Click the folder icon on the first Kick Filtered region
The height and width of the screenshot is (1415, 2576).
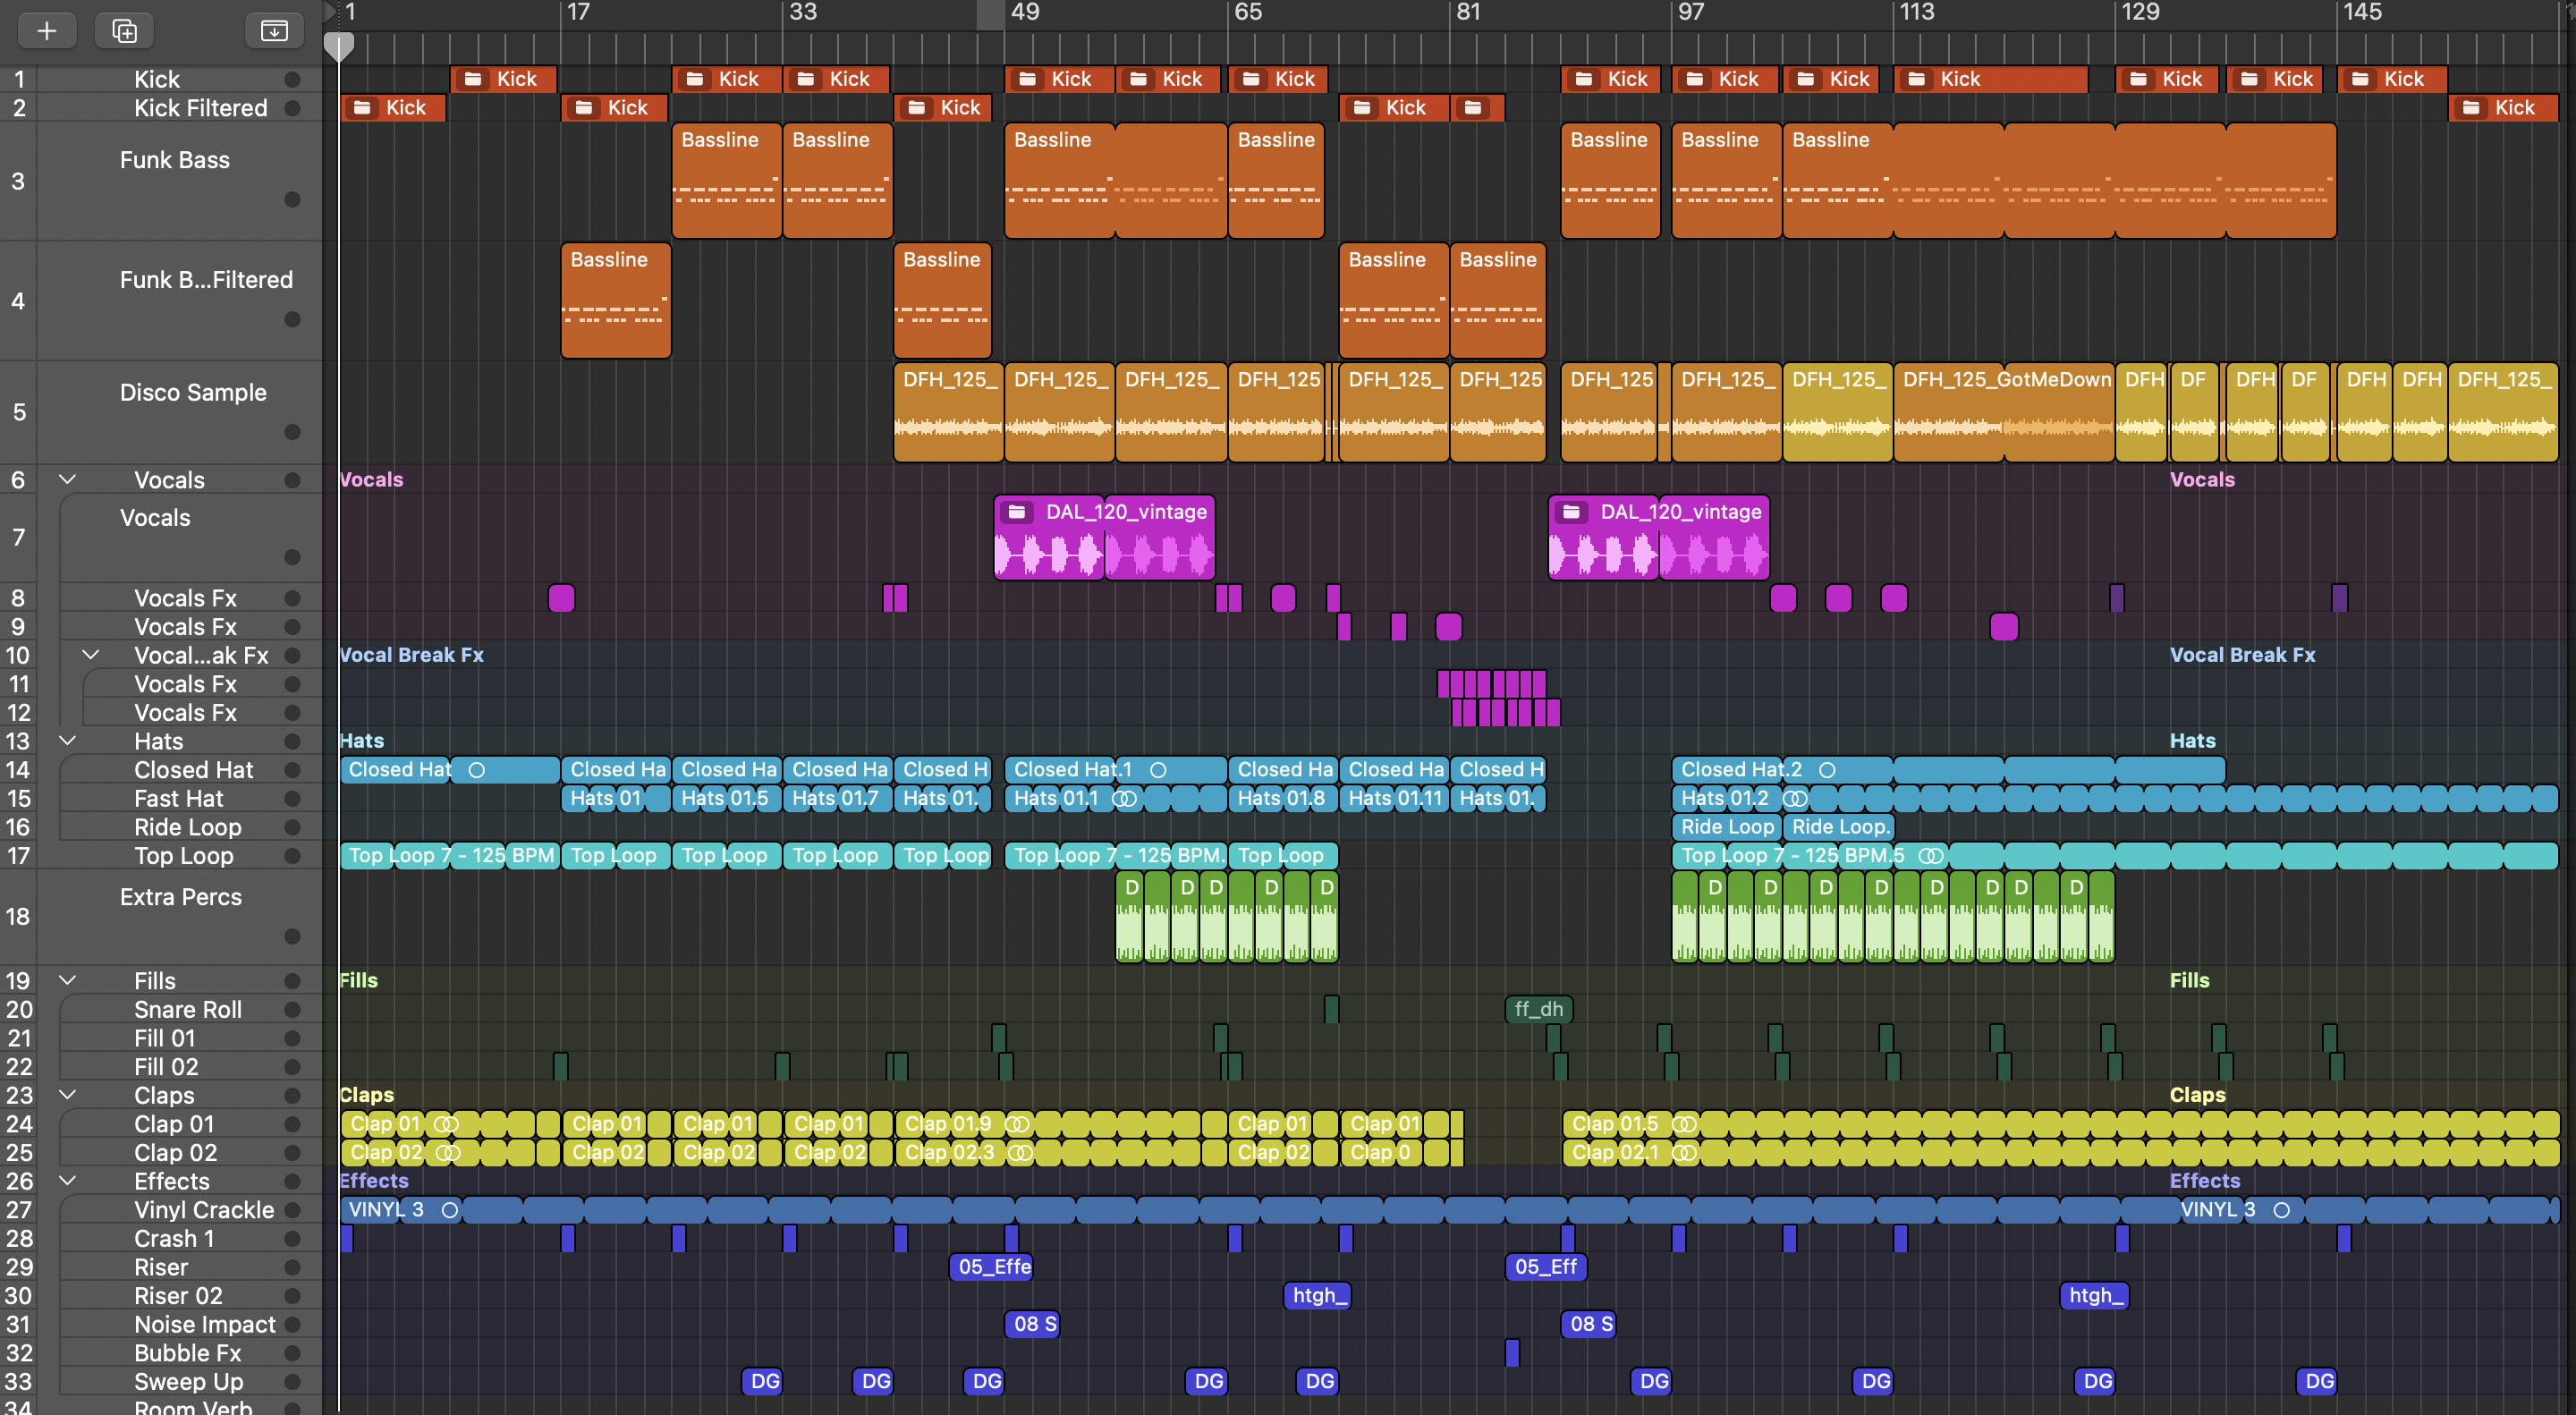coord(363,107)
